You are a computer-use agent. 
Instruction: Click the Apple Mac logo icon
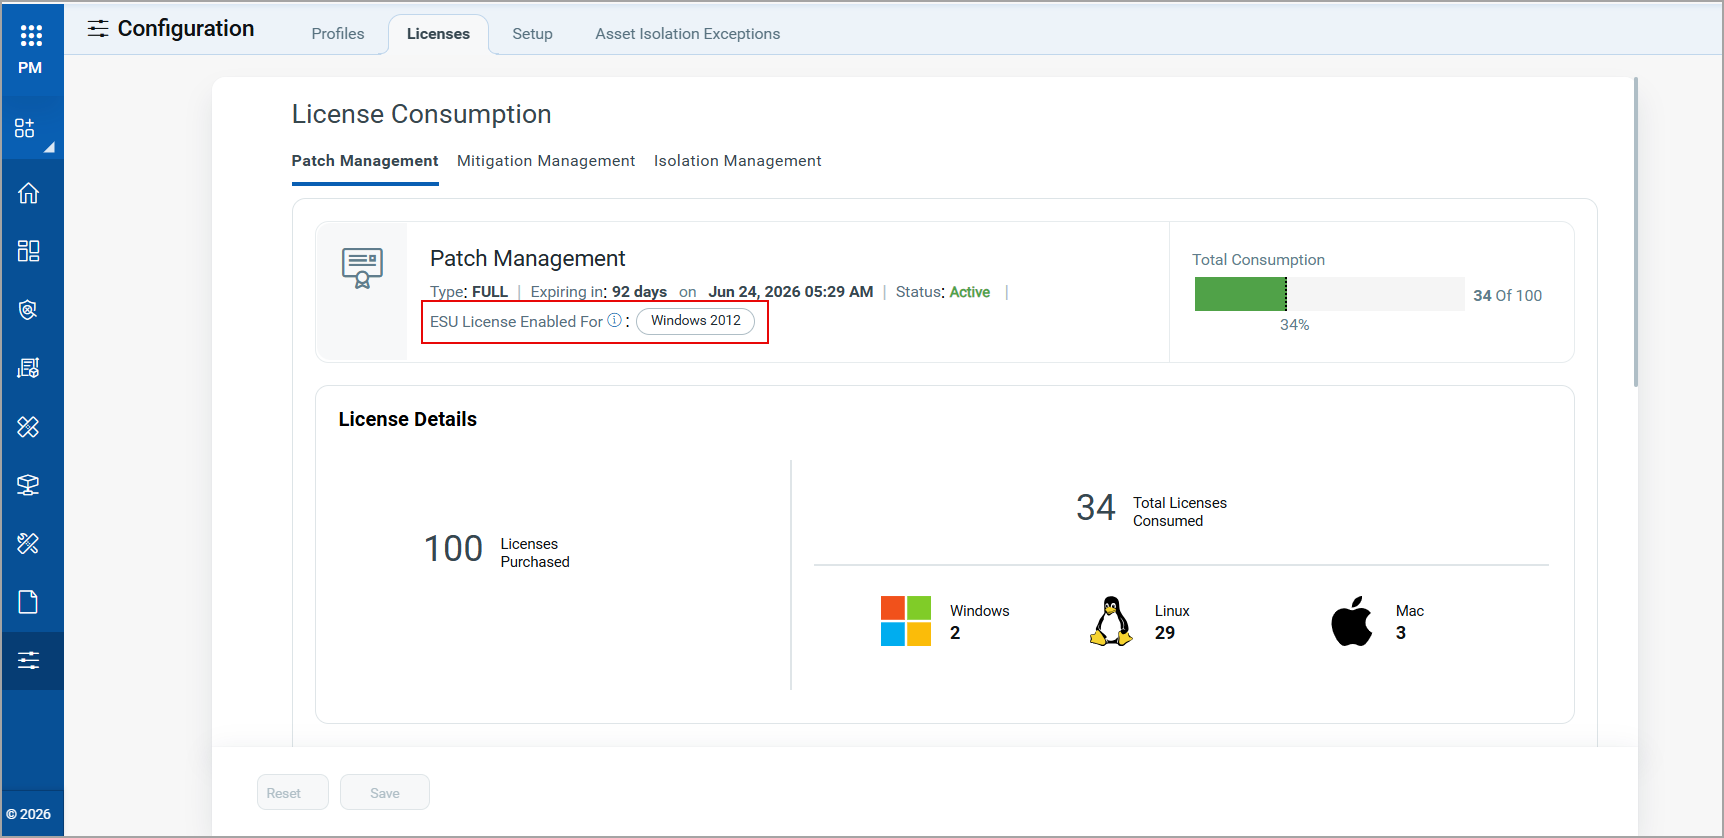pyautogui.click(x=1351, y=621)
